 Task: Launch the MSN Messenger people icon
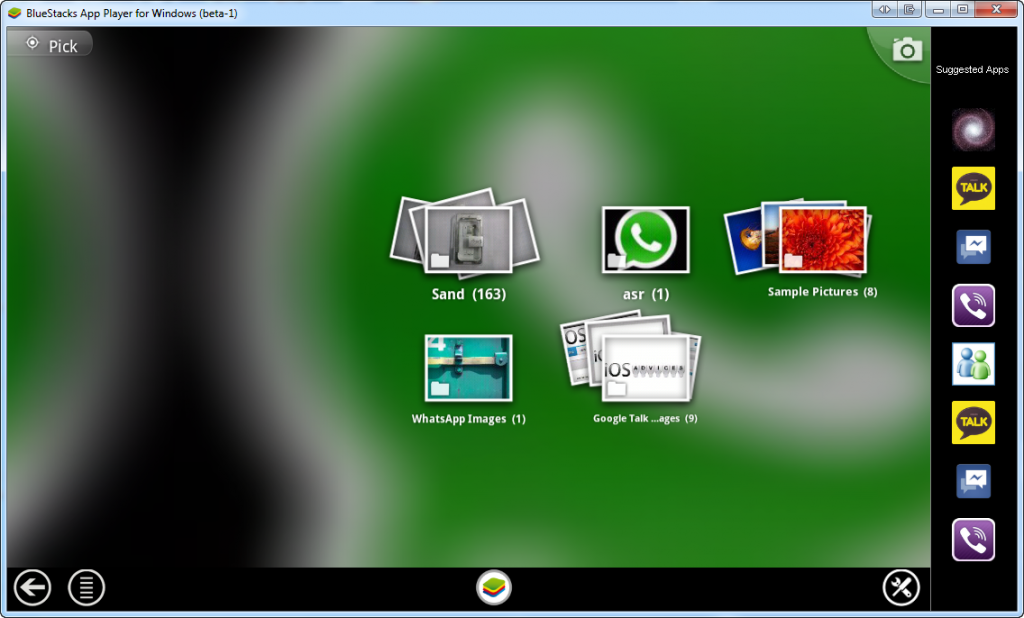[x=973, y=364]
